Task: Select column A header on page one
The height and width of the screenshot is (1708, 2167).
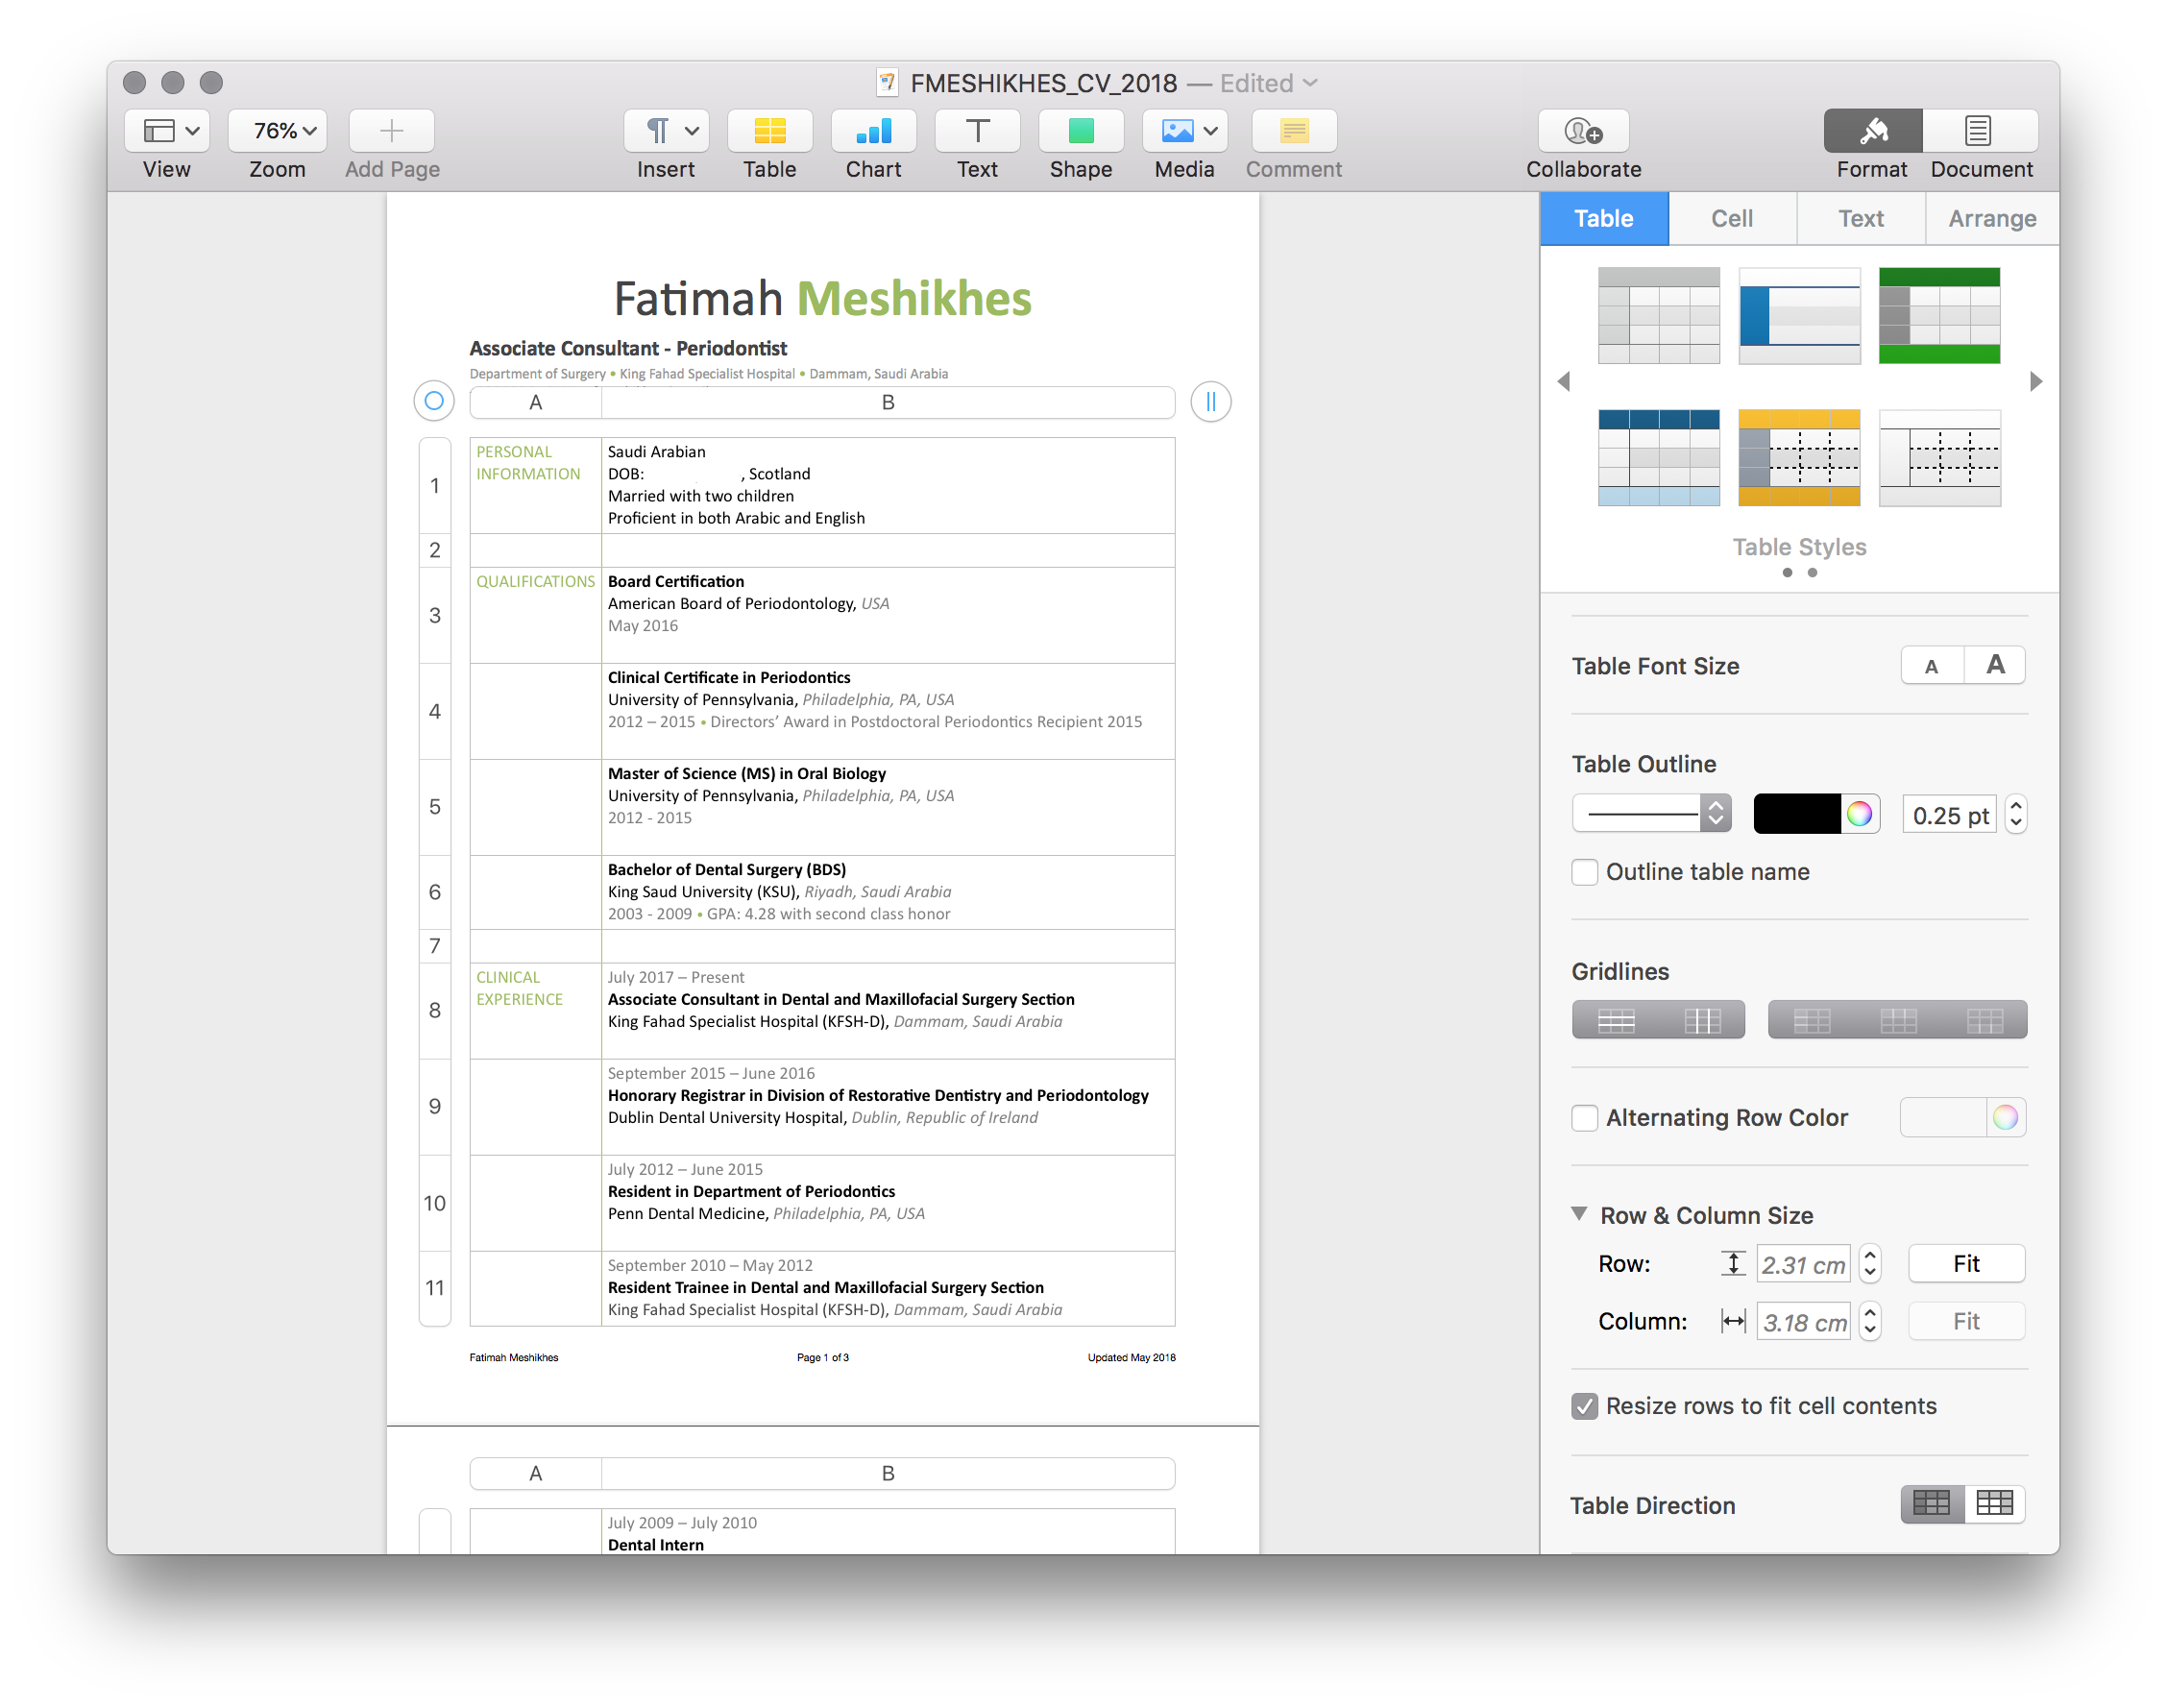Action: (x=536, y=402)
